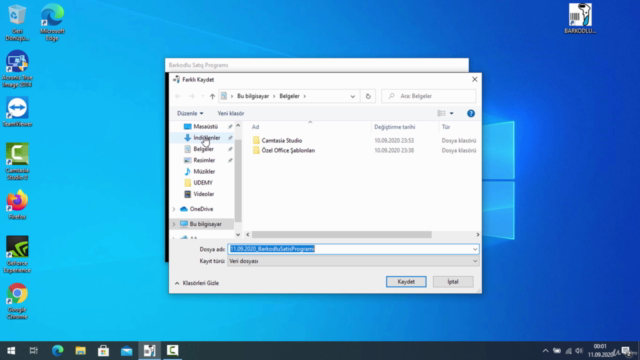Click the Ara: Belgeler search box
This screenshot has height=360, width=640.
[429, 96]
